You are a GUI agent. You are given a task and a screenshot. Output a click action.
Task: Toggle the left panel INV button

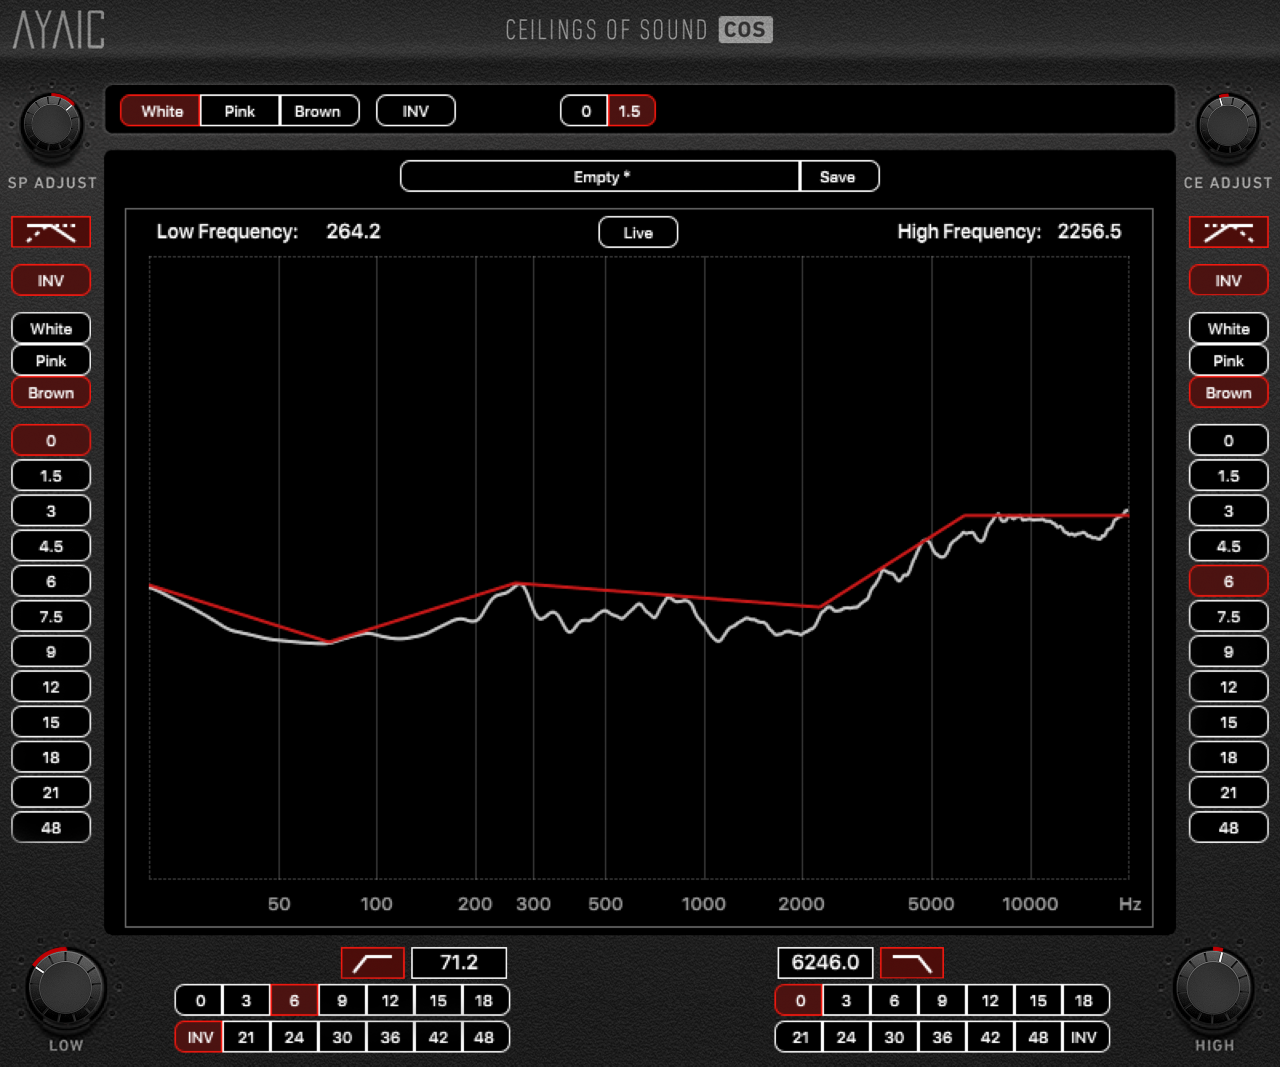pos(51,281)
